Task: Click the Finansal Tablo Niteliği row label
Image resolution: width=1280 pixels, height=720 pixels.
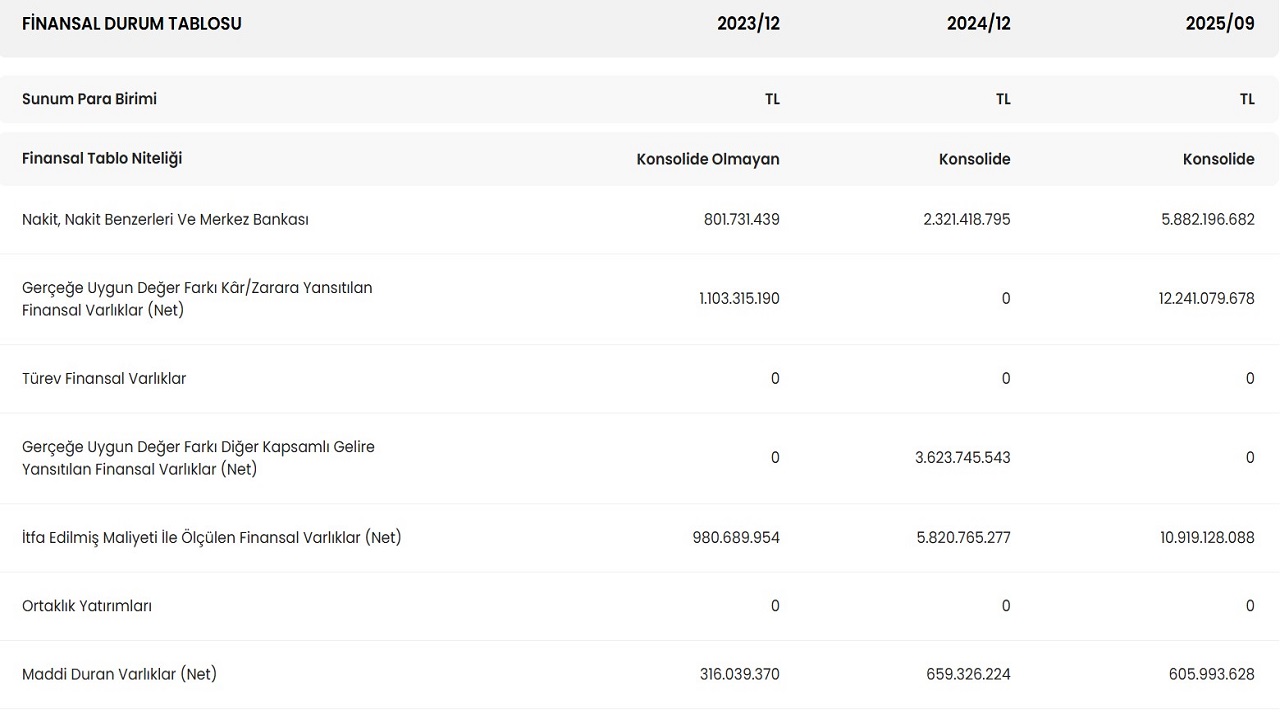Action: point(102,159)
